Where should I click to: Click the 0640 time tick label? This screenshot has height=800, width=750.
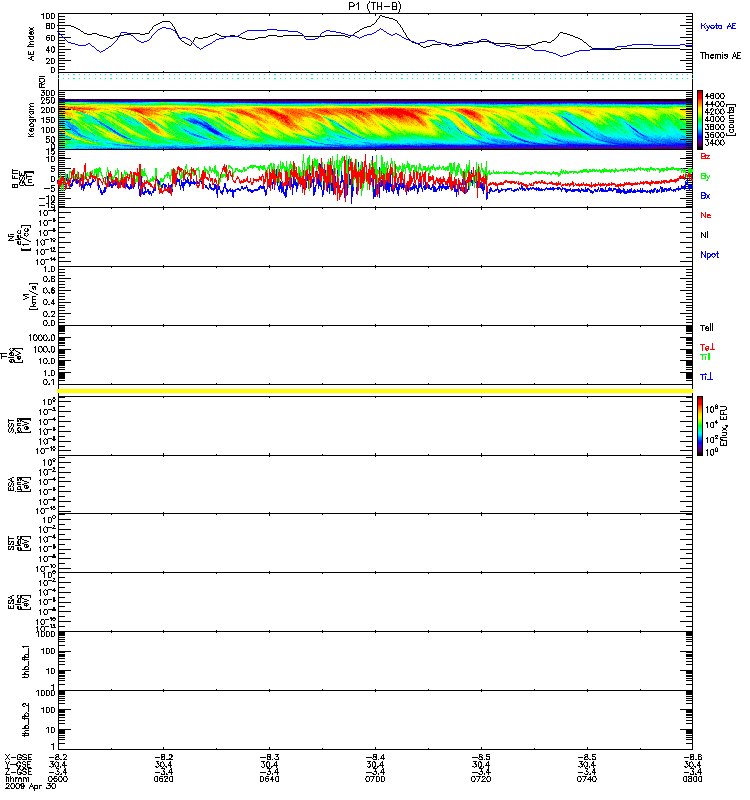click(269, 779)
